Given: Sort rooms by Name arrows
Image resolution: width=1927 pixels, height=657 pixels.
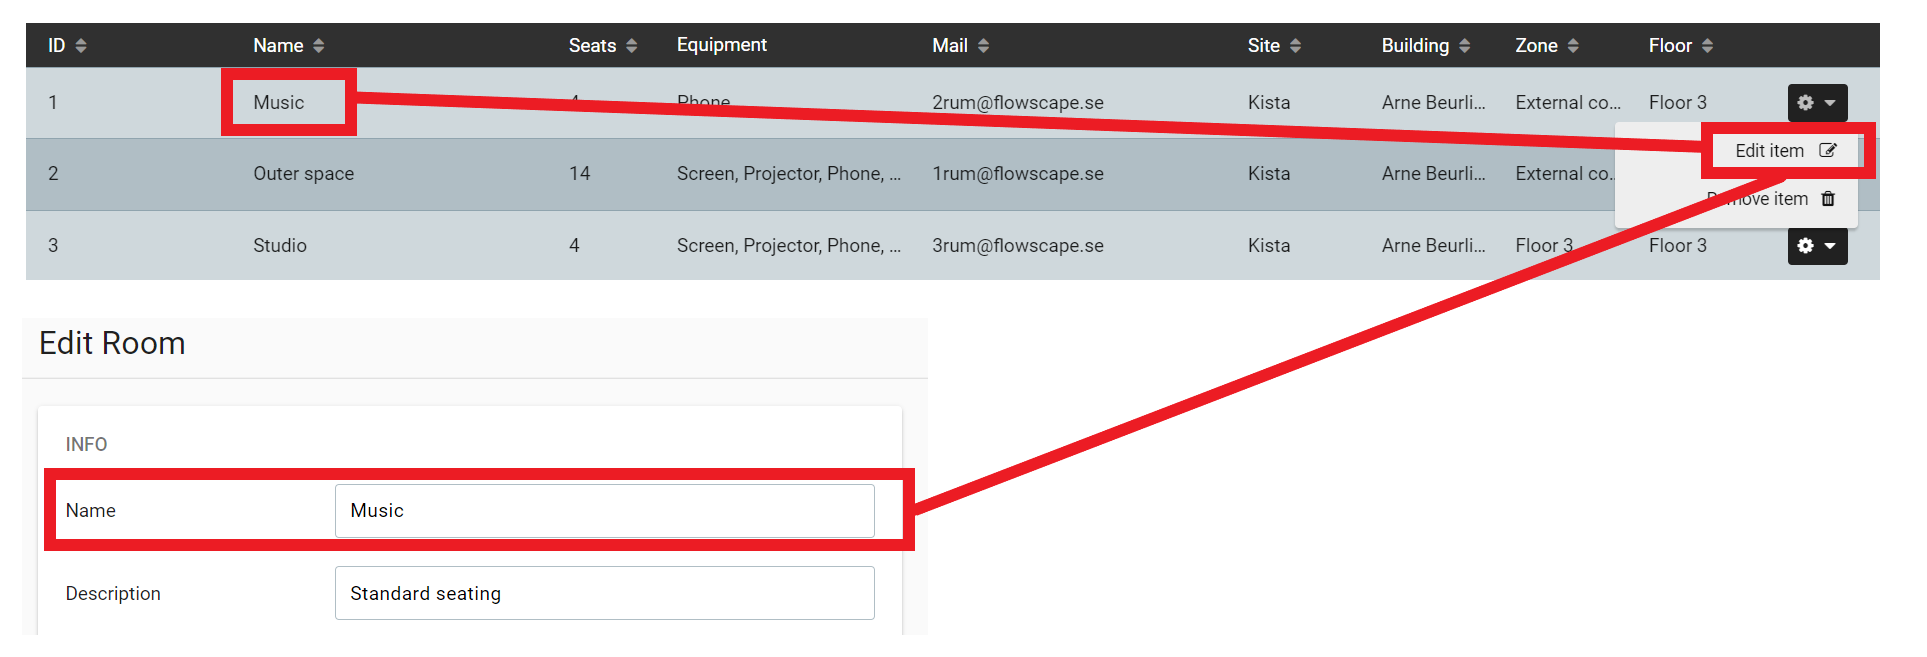Looking at the screenshot, I should (319, 46).
